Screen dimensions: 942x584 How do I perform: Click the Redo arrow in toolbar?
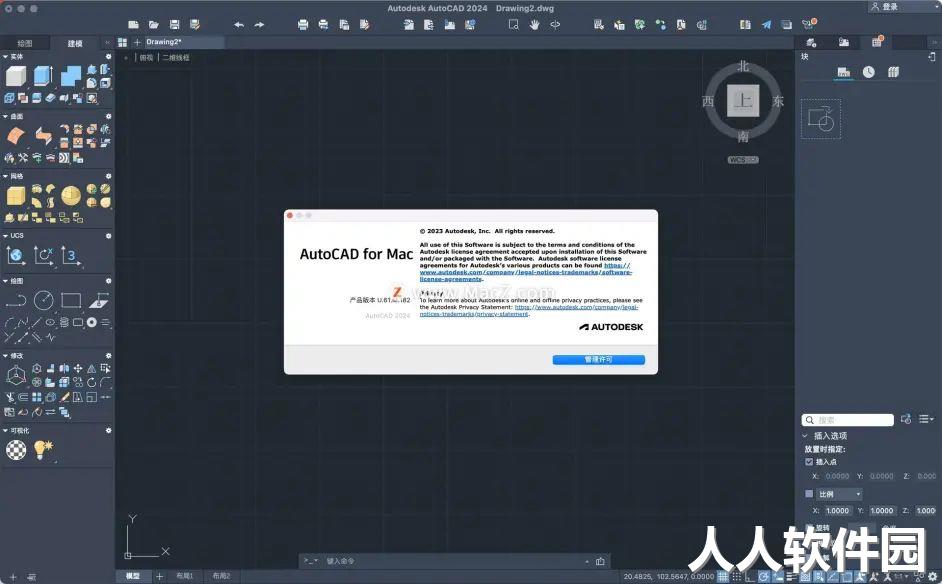coord(259,25)
